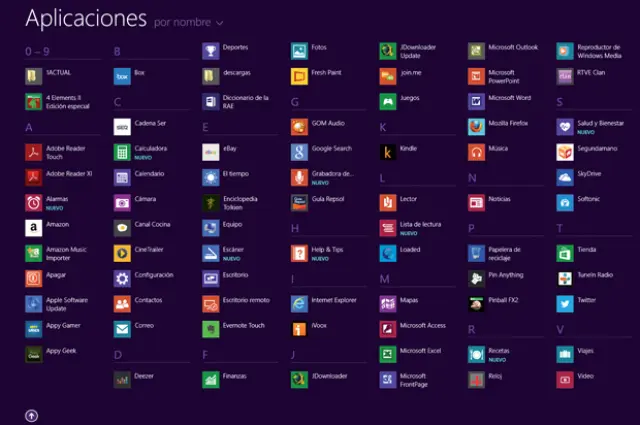Launch Google Search app

tap(299, 152)
